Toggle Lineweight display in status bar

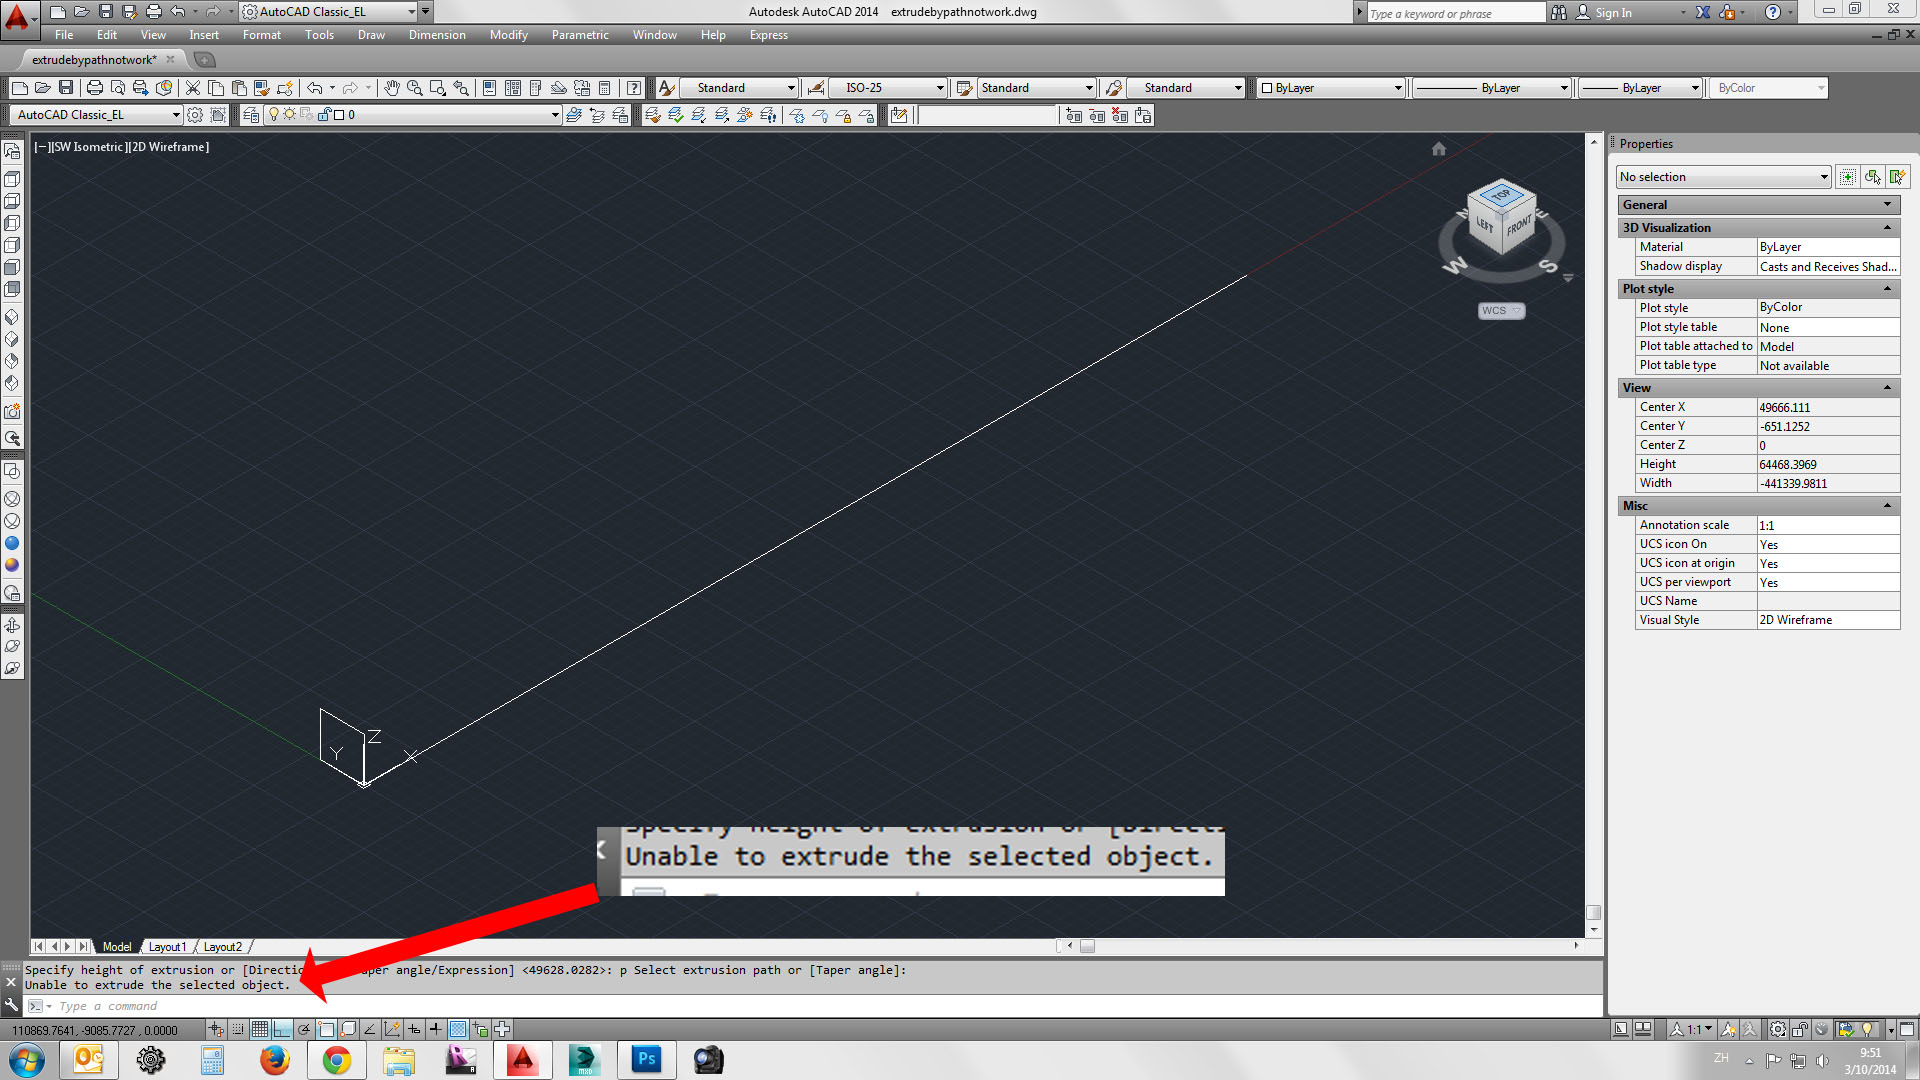(436, 1029)
